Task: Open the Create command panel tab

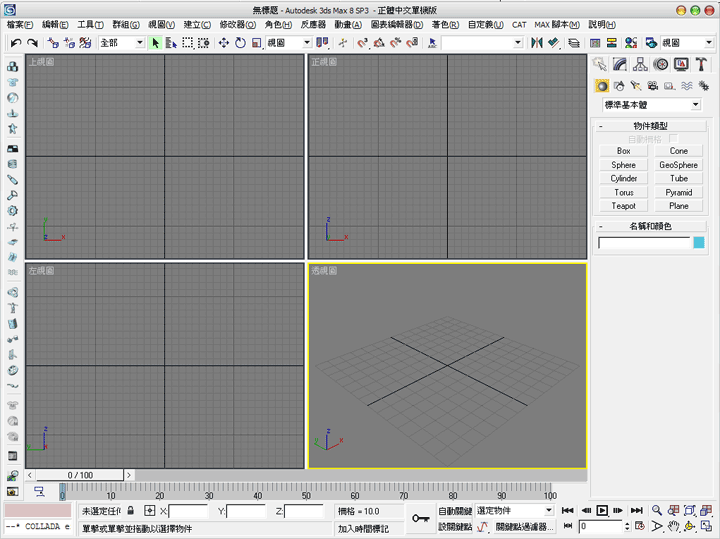Action: click(x=600, y=64)
